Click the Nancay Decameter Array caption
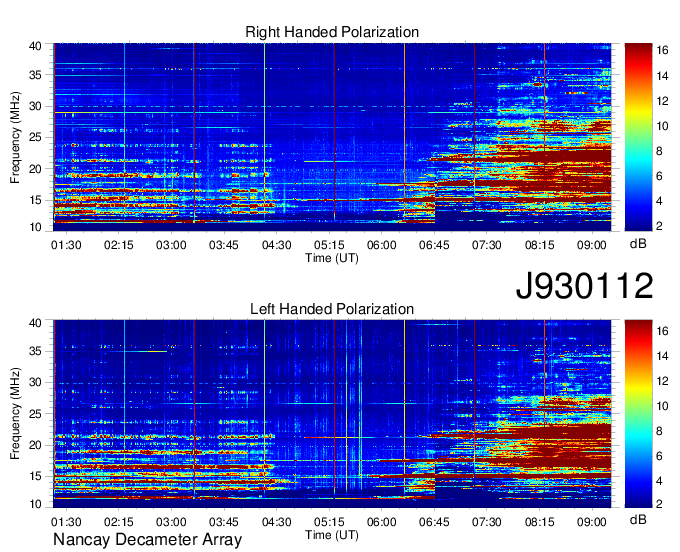Viewport: 680px width, 552px height. point(147,540)
